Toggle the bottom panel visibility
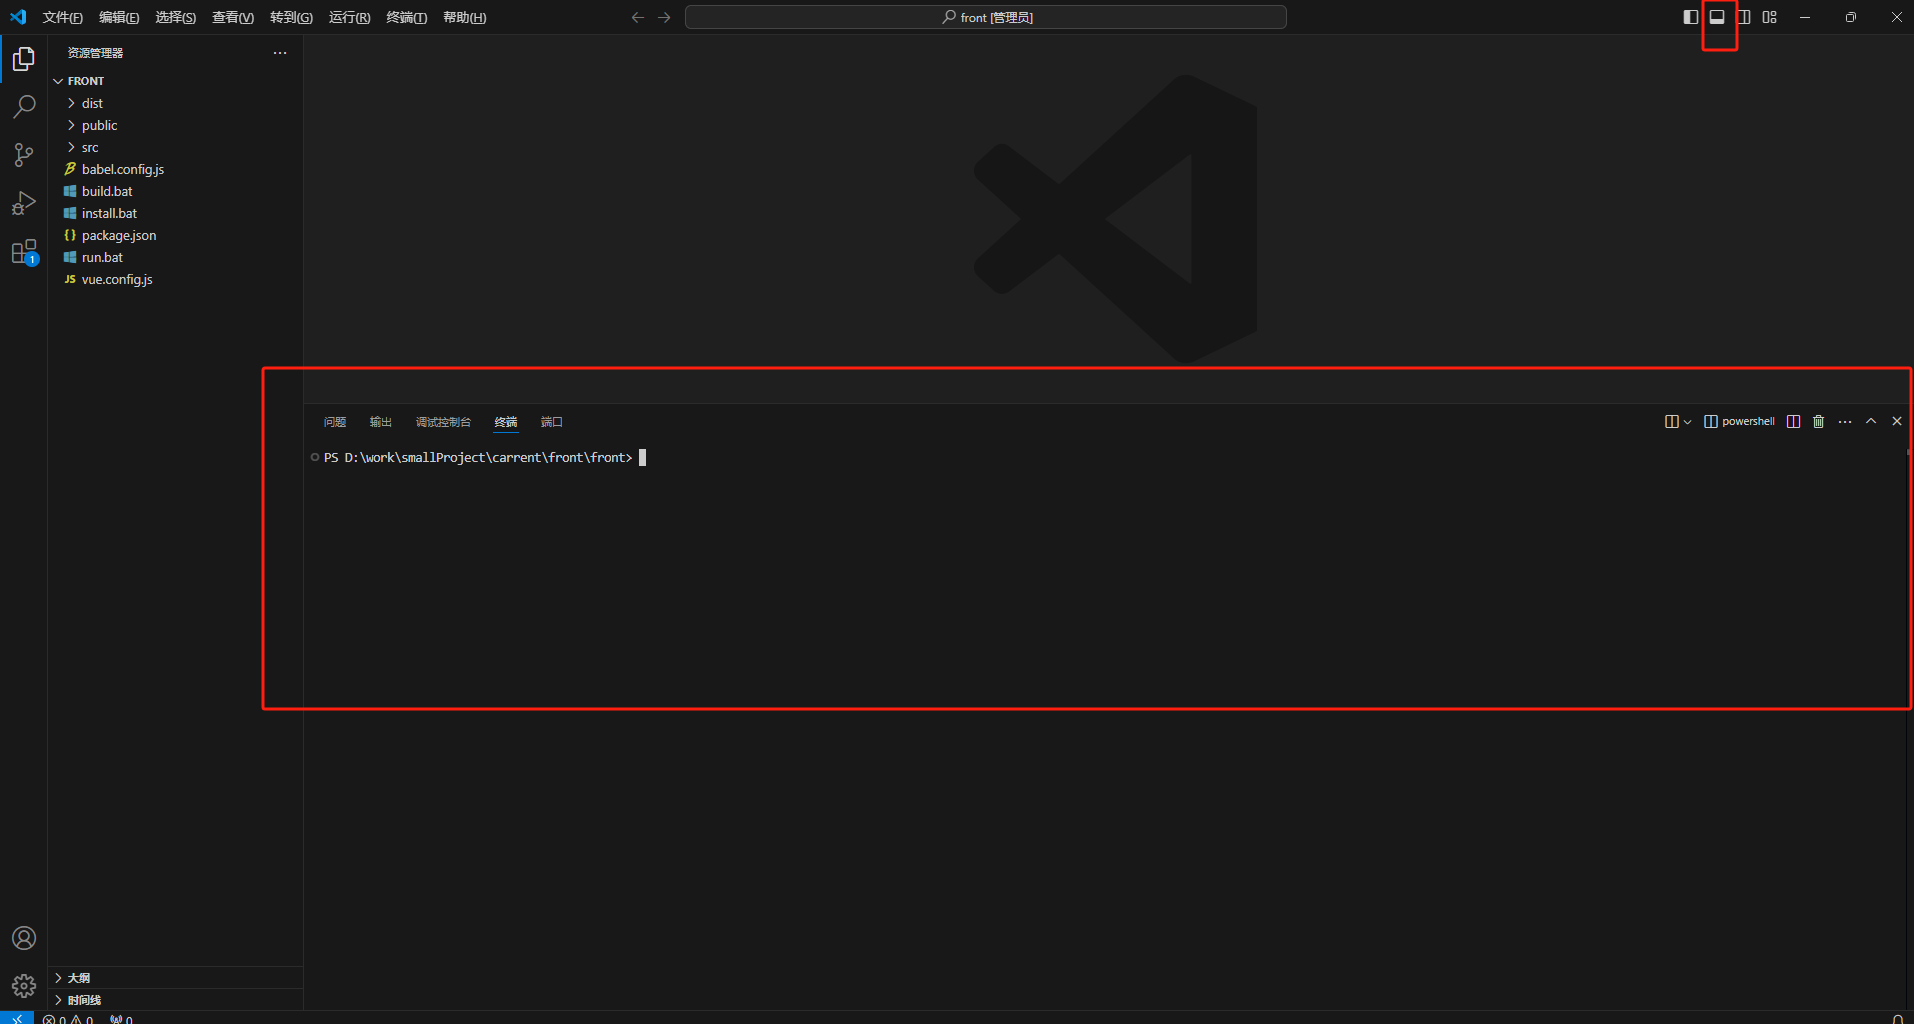This screenshot has height=1024, width=1914. pyautogui.click(x=1717, y=17)
